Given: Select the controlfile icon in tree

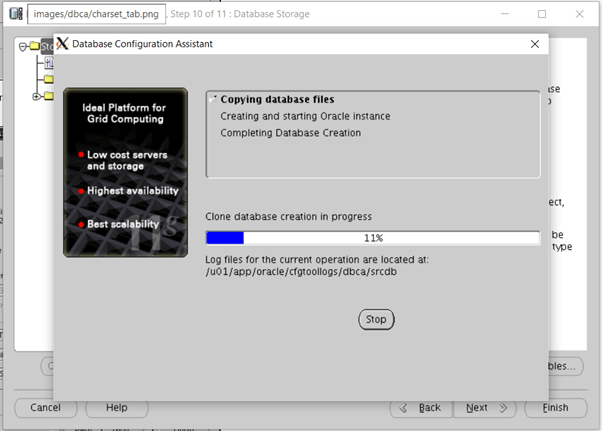Looking at the screenshot, I should click(47, 62).
